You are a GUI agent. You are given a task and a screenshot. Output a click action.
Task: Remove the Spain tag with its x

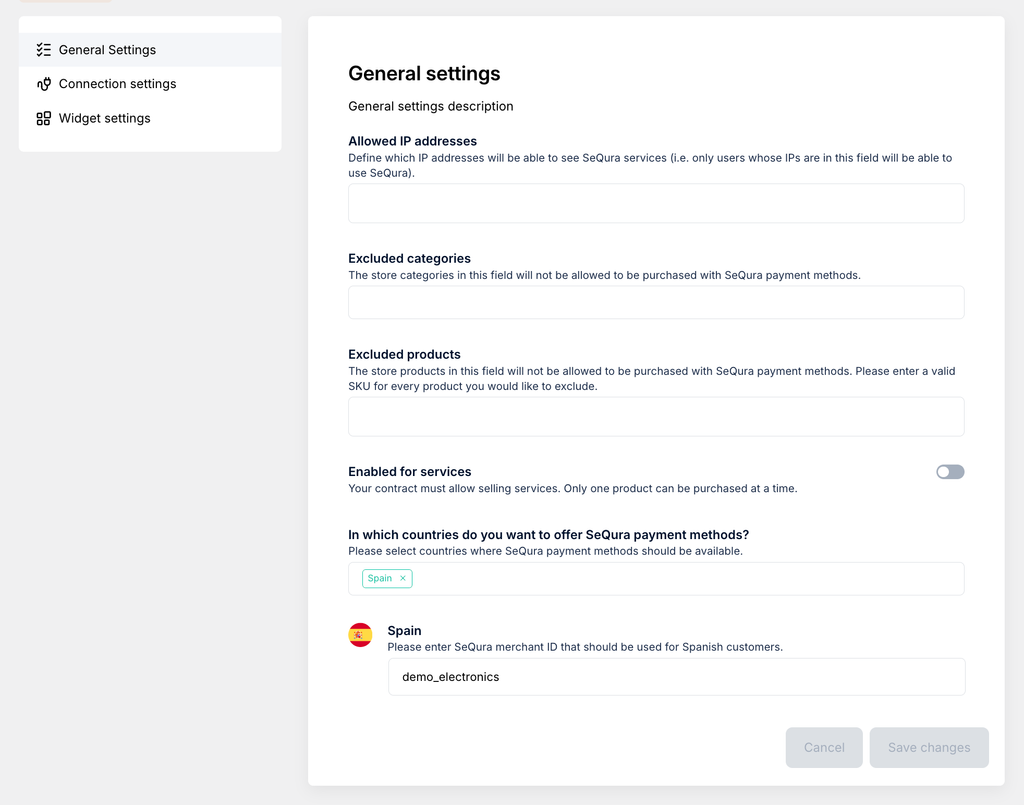[403, 578]
